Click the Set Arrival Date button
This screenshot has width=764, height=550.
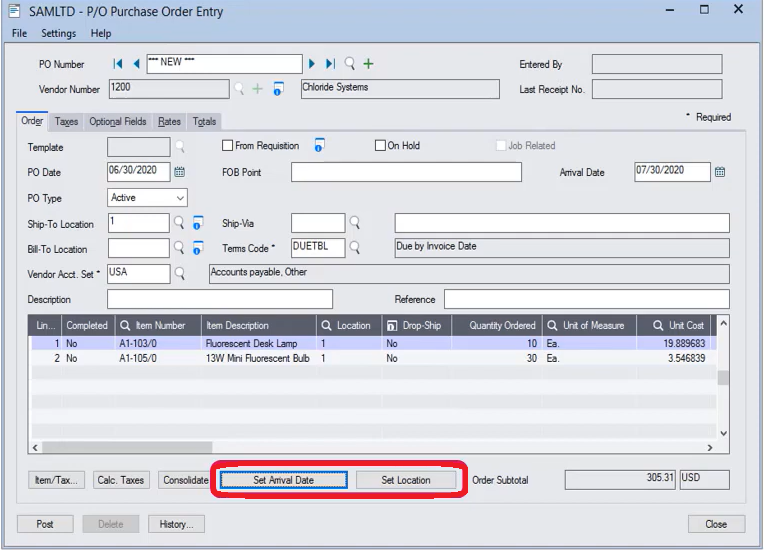(283, 480)
